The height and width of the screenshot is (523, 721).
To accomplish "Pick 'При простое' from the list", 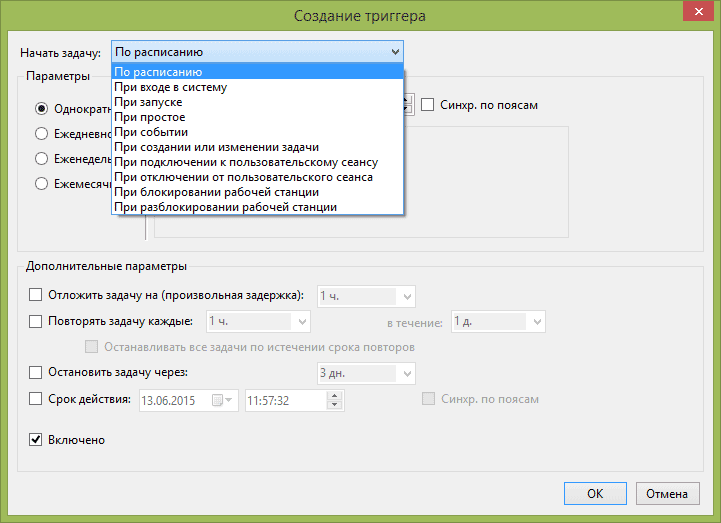I will coord(258,117).
